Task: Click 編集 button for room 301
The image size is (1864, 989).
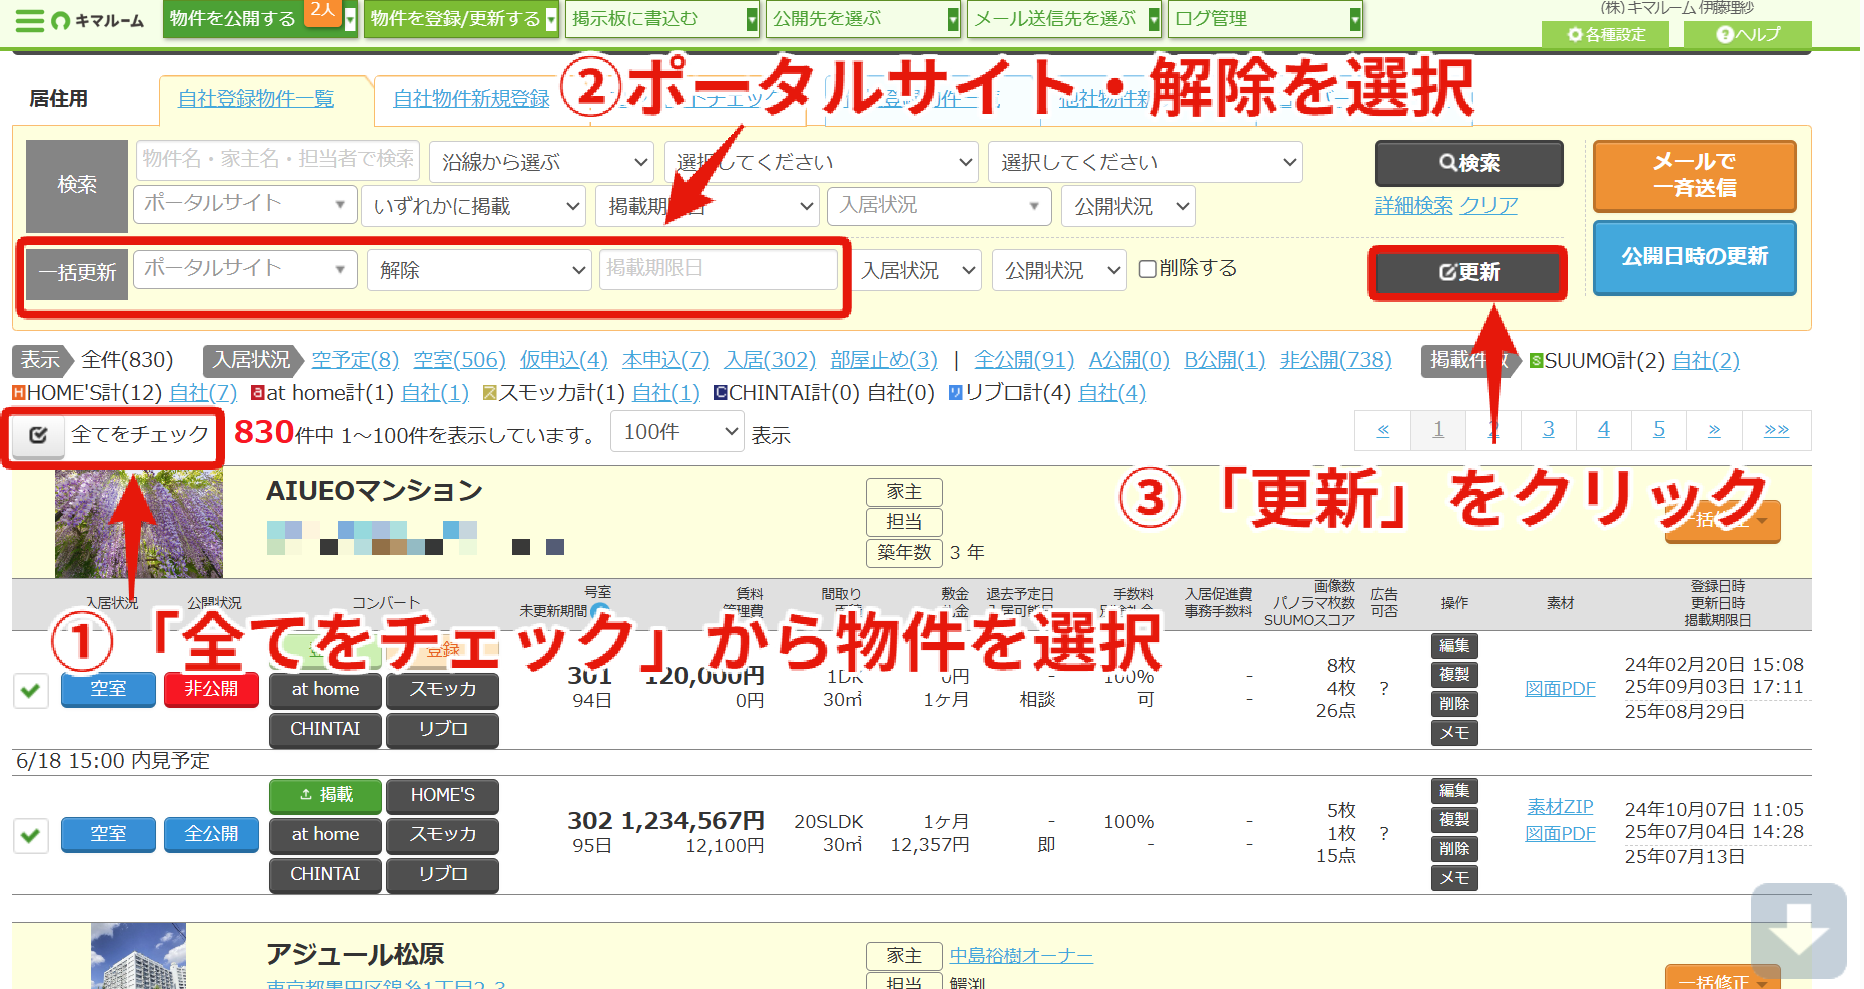Action: (1453, 646)
